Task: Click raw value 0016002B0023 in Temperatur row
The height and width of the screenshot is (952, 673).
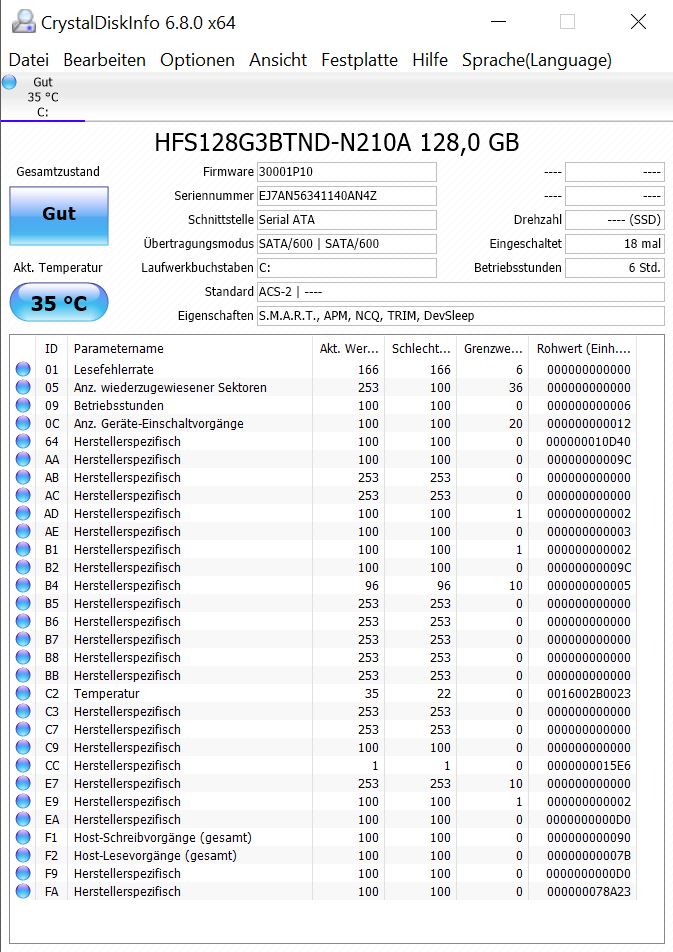Action: tap(589, 693)
